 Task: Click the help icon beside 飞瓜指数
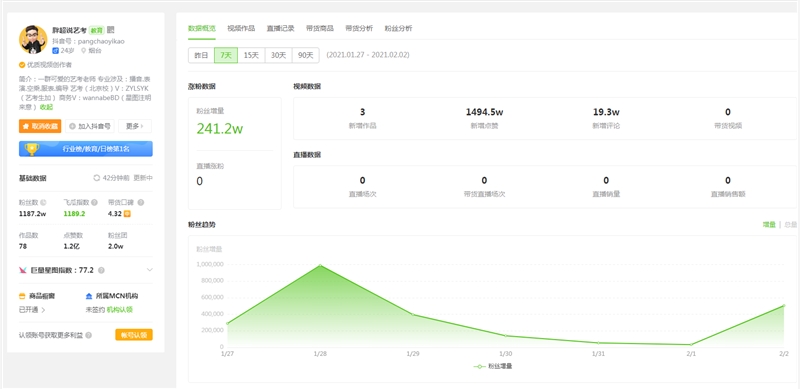coord(95,203)
